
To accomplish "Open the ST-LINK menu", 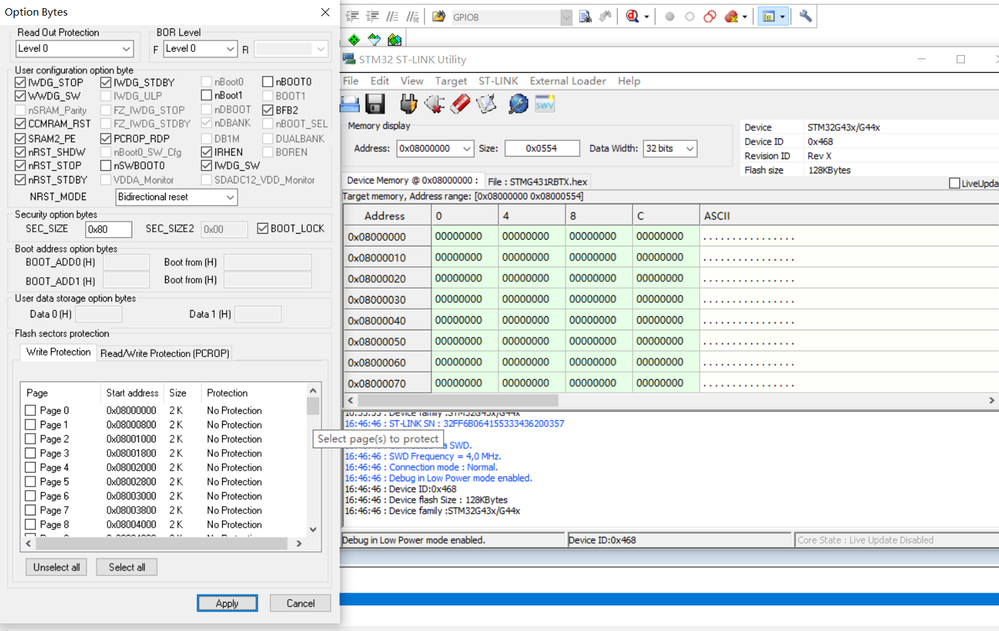I will click(x=498, y=81).
